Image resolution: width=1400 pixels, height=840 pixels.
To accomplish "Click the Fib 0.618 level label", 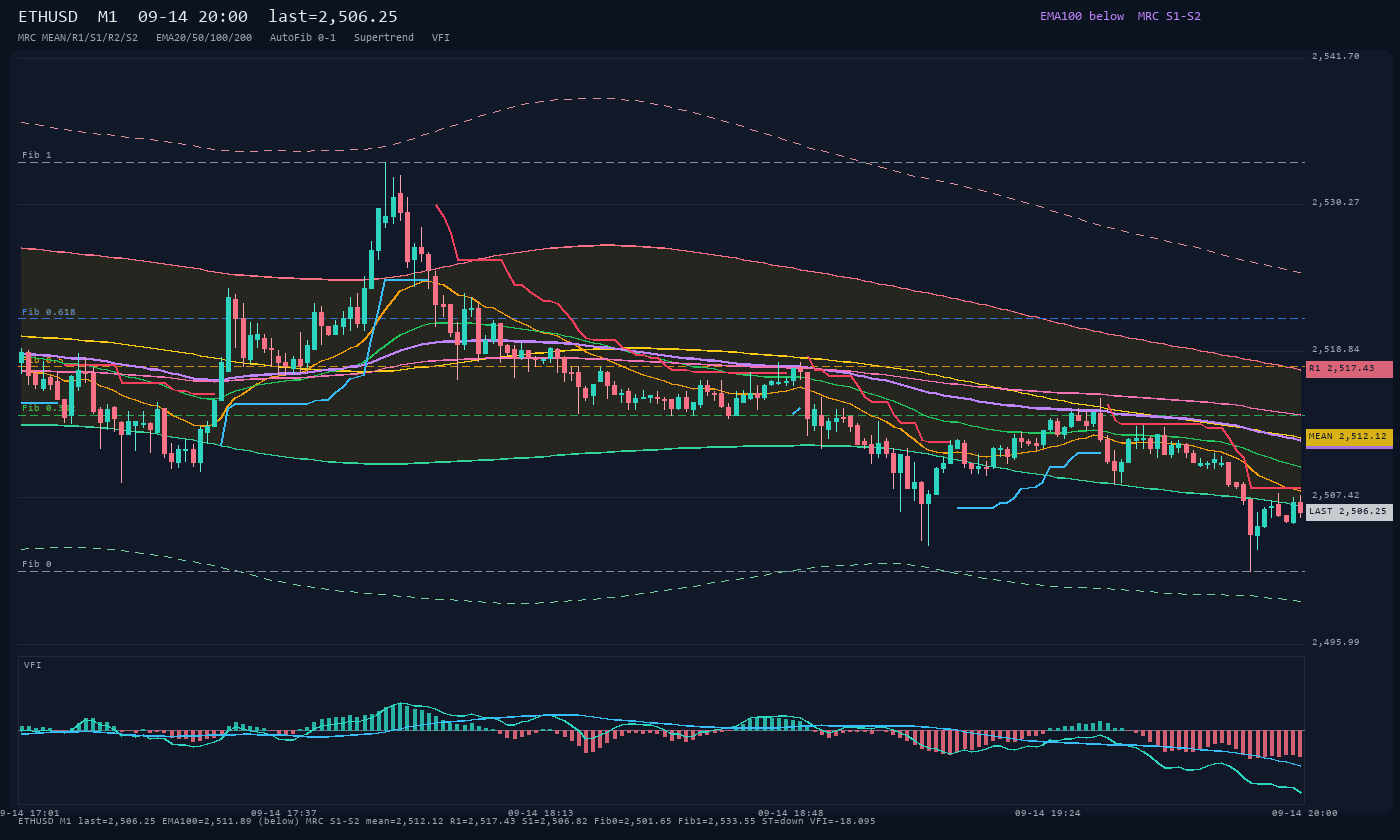I will (49, 312).
